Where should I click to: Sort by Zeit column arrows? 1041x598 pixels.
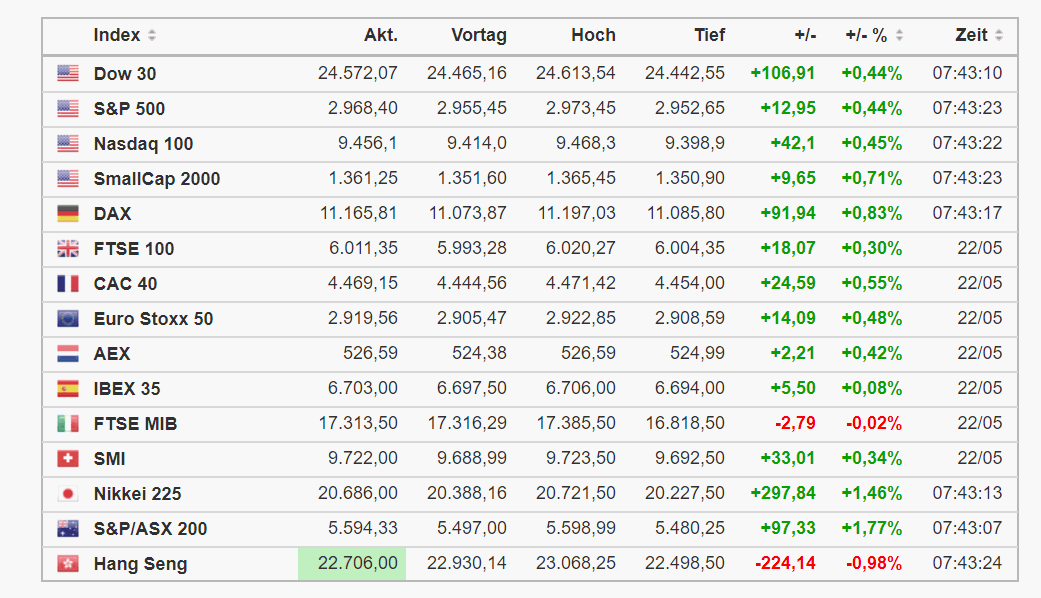[999, 36]
